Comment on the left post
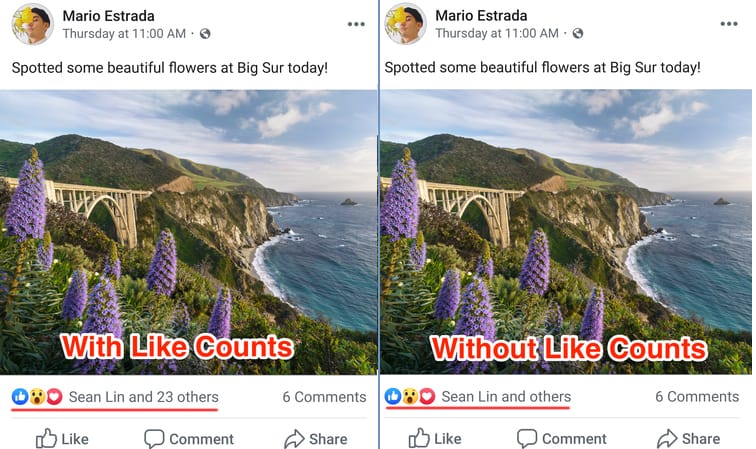The image size is (756, 449). tap(188, 438)
